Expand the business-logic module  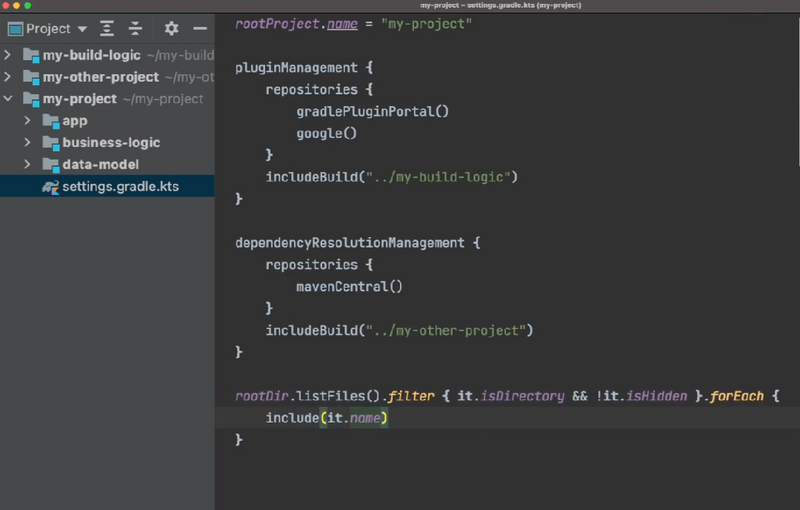[x=28, y=142]
